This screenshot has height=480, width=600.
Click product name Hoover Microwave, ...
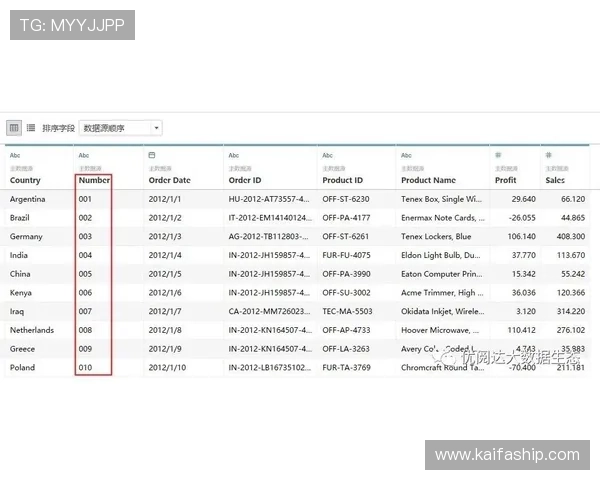440,330
